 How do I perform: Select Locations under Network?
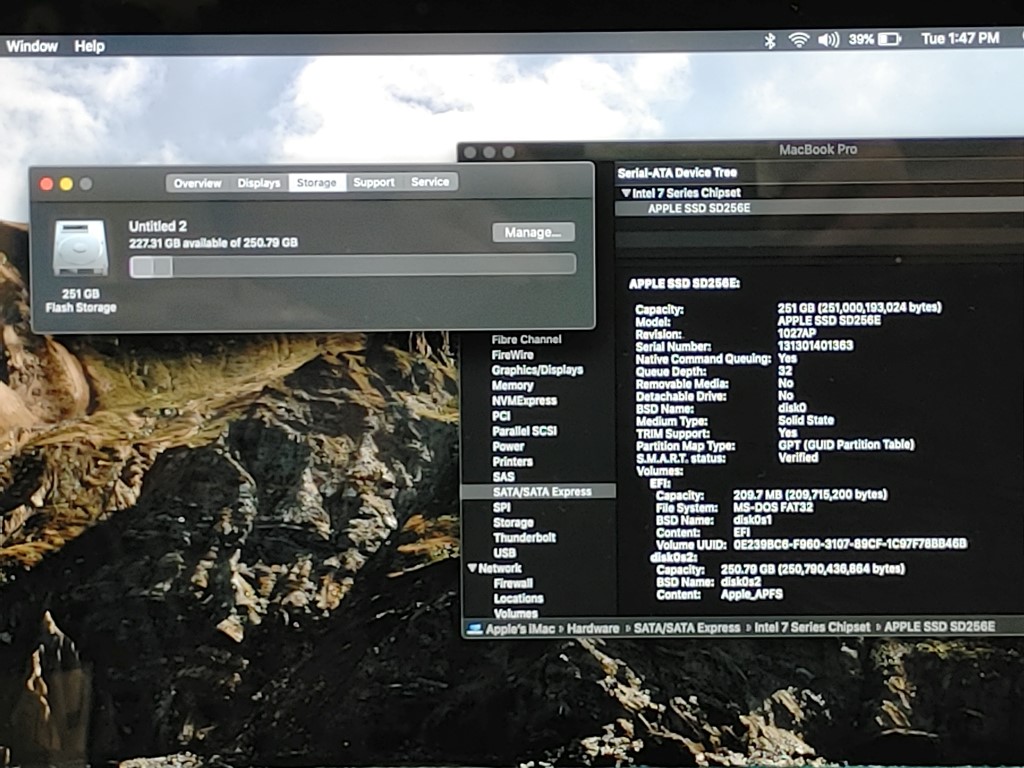click(519, 598)
